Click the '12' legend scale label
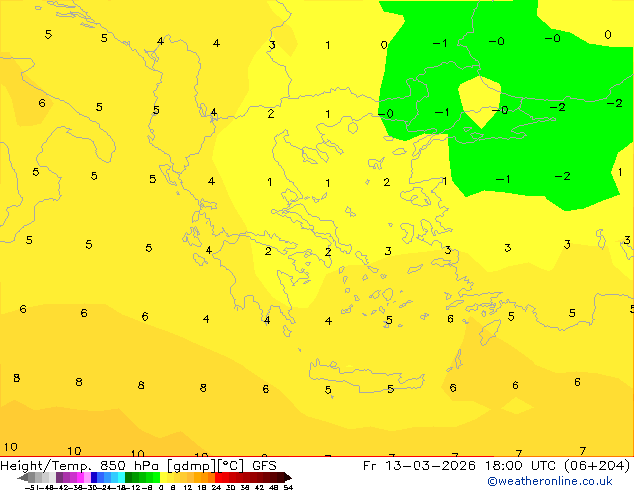634x490 pixels. pyautogui.click(x=188, y=487)
